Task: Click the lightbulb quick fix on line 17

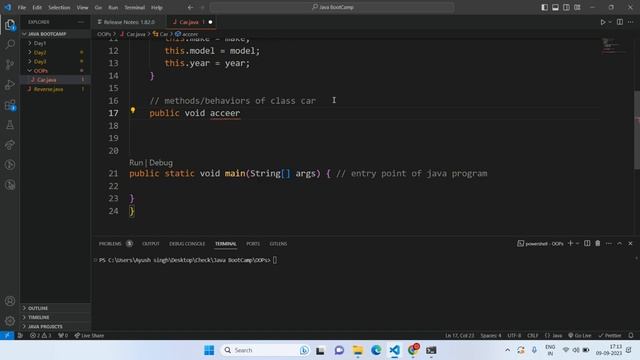Action: (133, 110)
